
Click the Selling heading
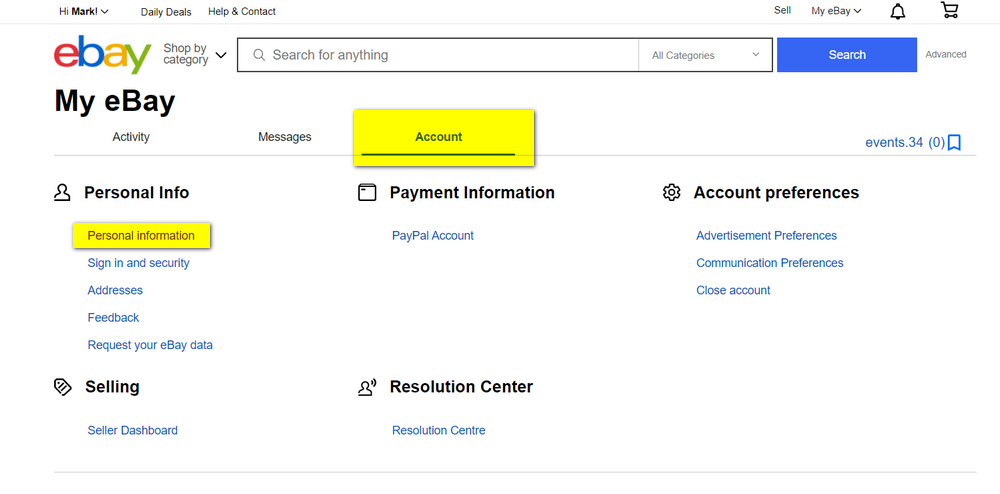point(112,387)
